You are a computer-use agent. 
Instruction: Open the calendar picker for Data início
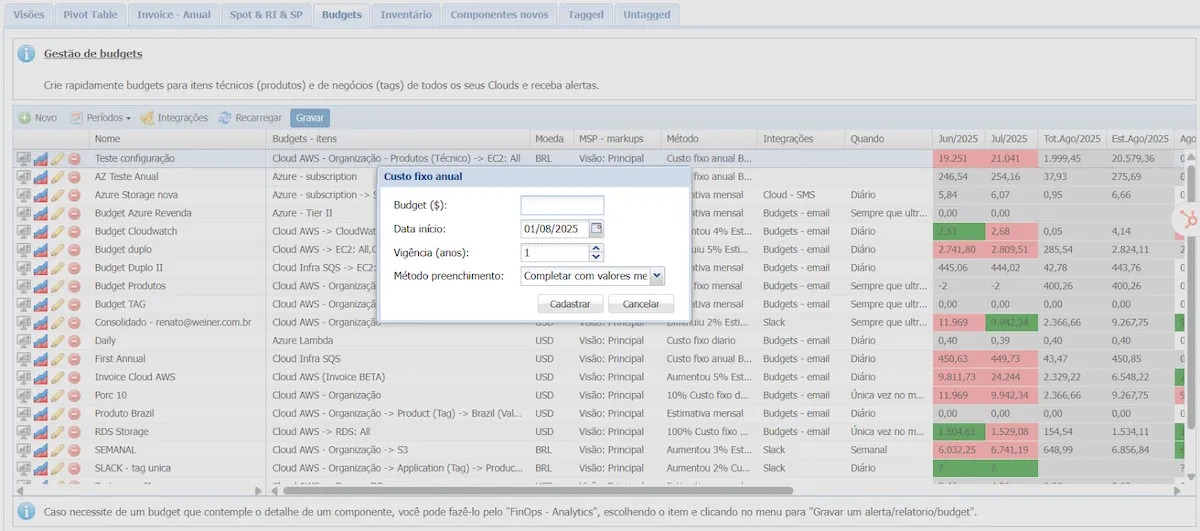[x=597, y=229]
